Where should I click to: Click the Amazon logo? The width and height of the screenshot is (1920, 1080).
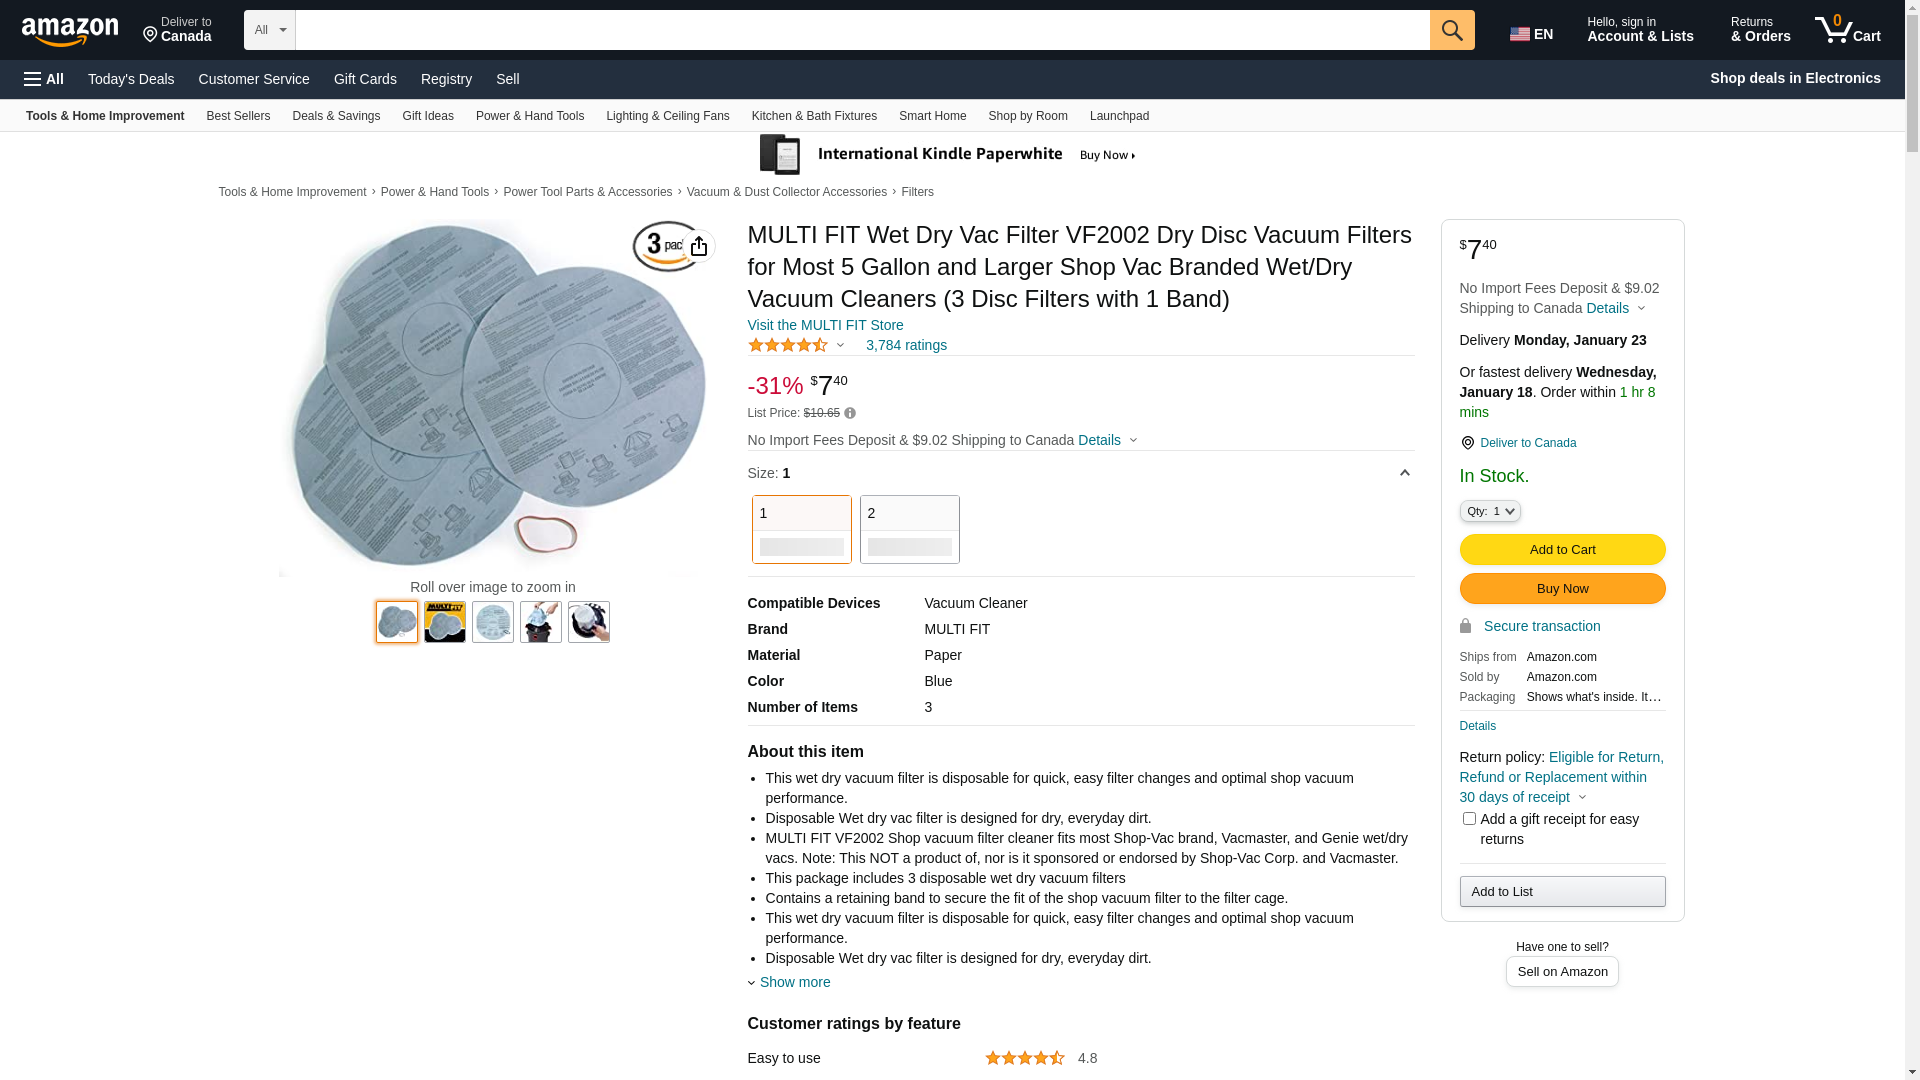coord(70,31)
